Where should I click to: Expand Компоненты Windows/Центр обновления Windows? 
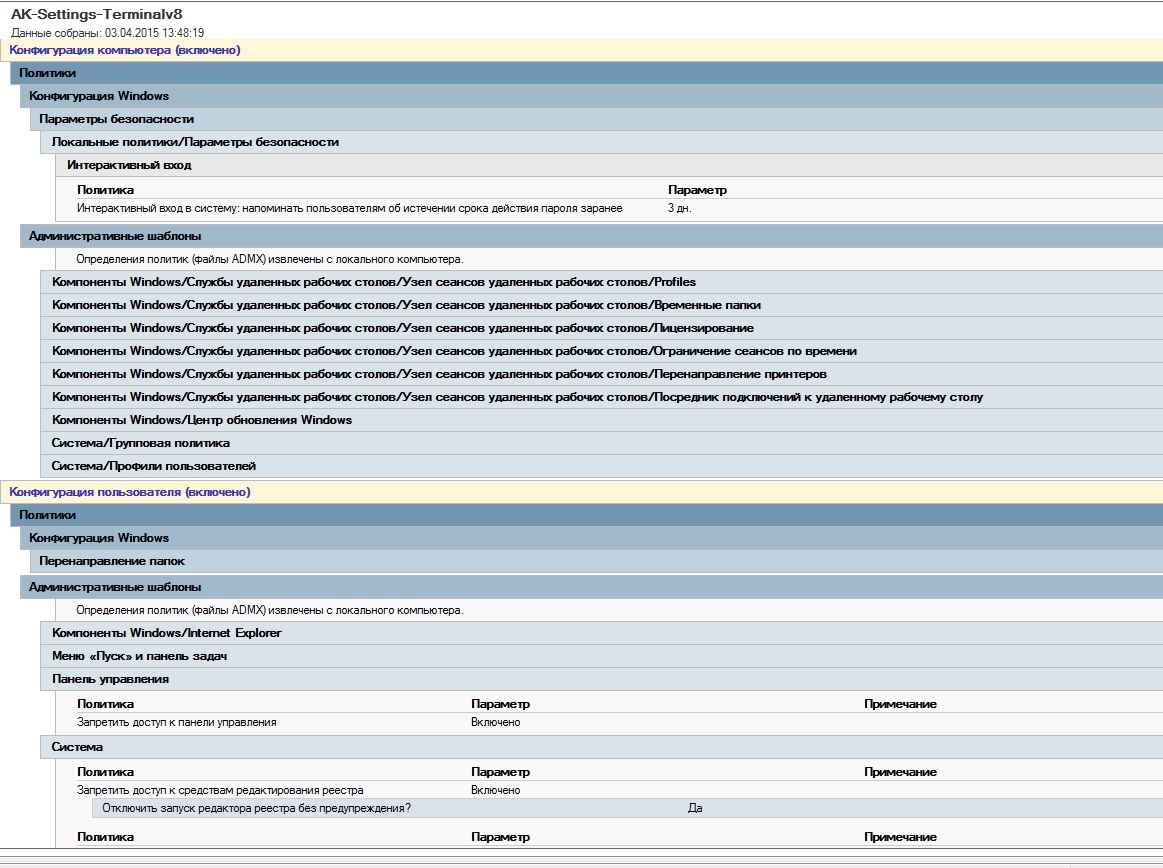[x=202, y=420]
